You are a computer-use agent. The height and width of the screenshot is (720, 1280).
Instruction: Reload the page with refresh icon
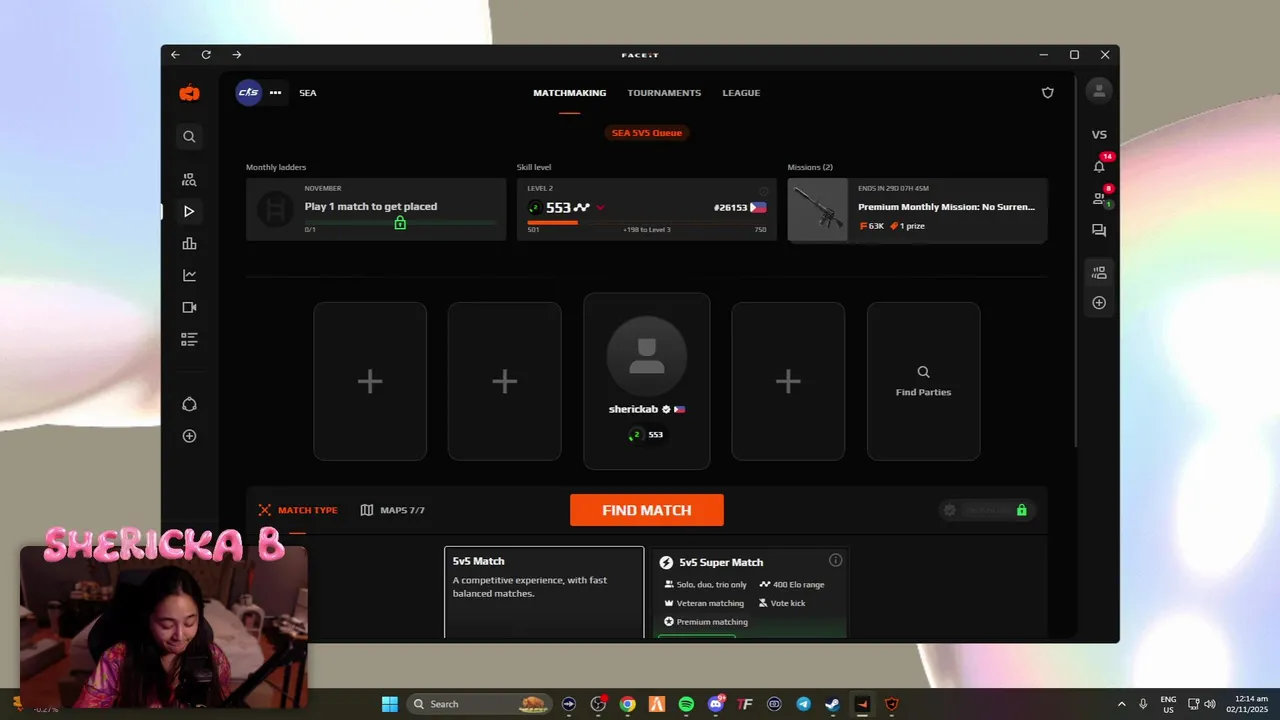tap(206, 55)
